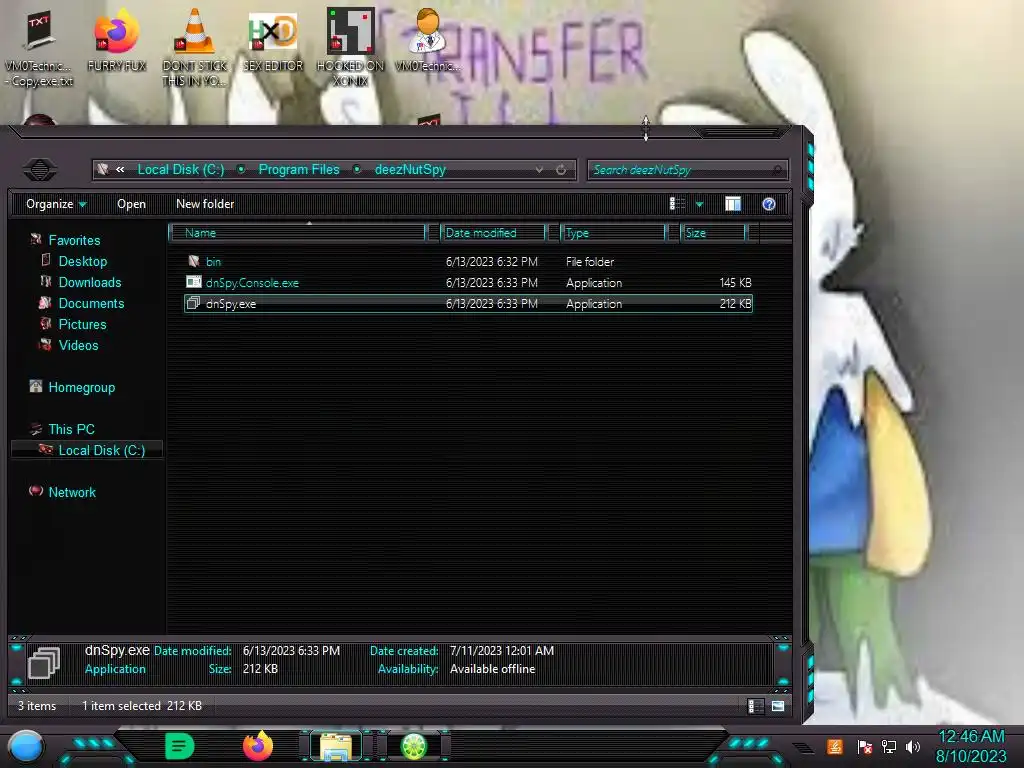Open the address bar history dropdown
The width and height of the screenshot is (1024, 768).
(539, 170)
